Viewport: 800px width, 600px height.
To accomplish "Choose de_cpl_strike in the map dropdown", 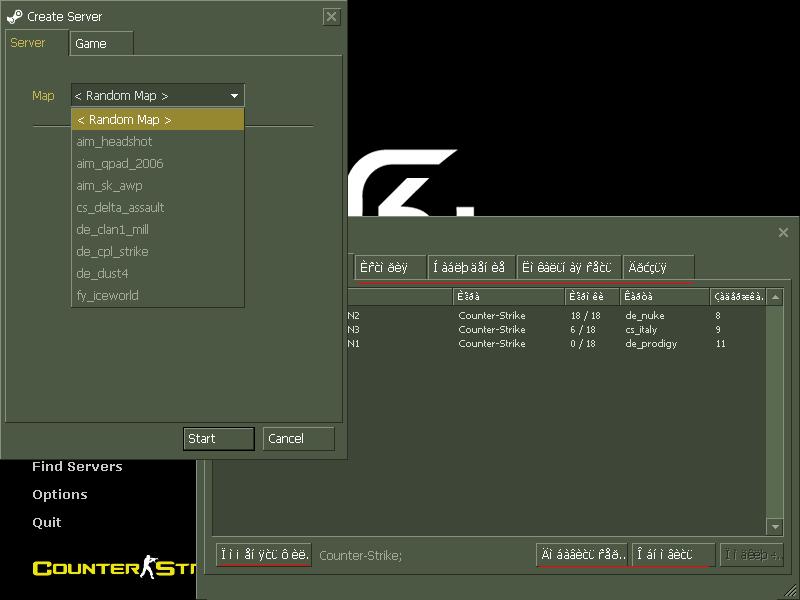I will pos(158,252).
